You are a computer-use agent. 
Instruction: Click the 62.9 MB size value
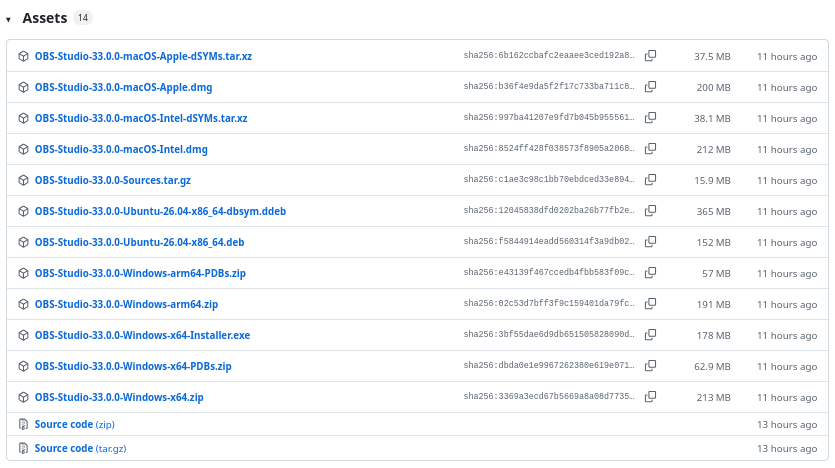[x=712, y=366]
